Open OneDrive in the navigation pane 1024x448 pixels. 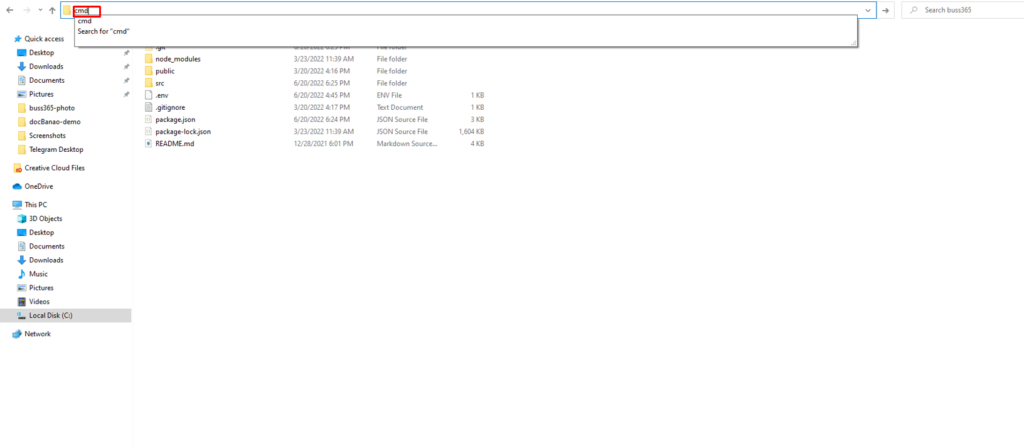(38, 186)
